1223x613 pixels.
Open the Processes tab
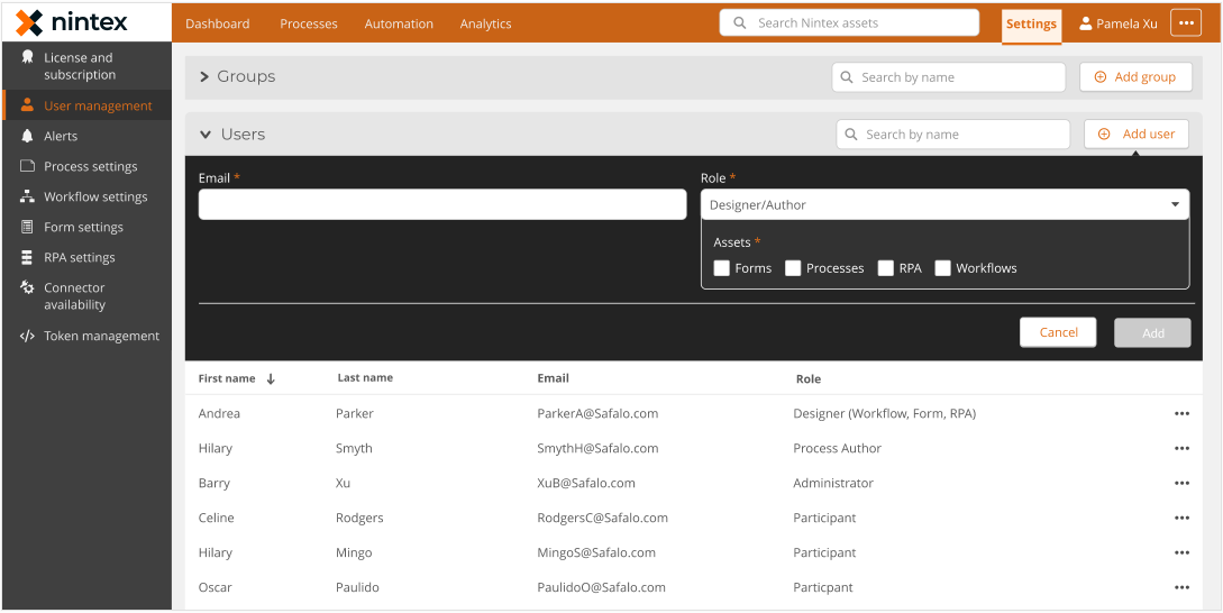click(x=309, y=24)
